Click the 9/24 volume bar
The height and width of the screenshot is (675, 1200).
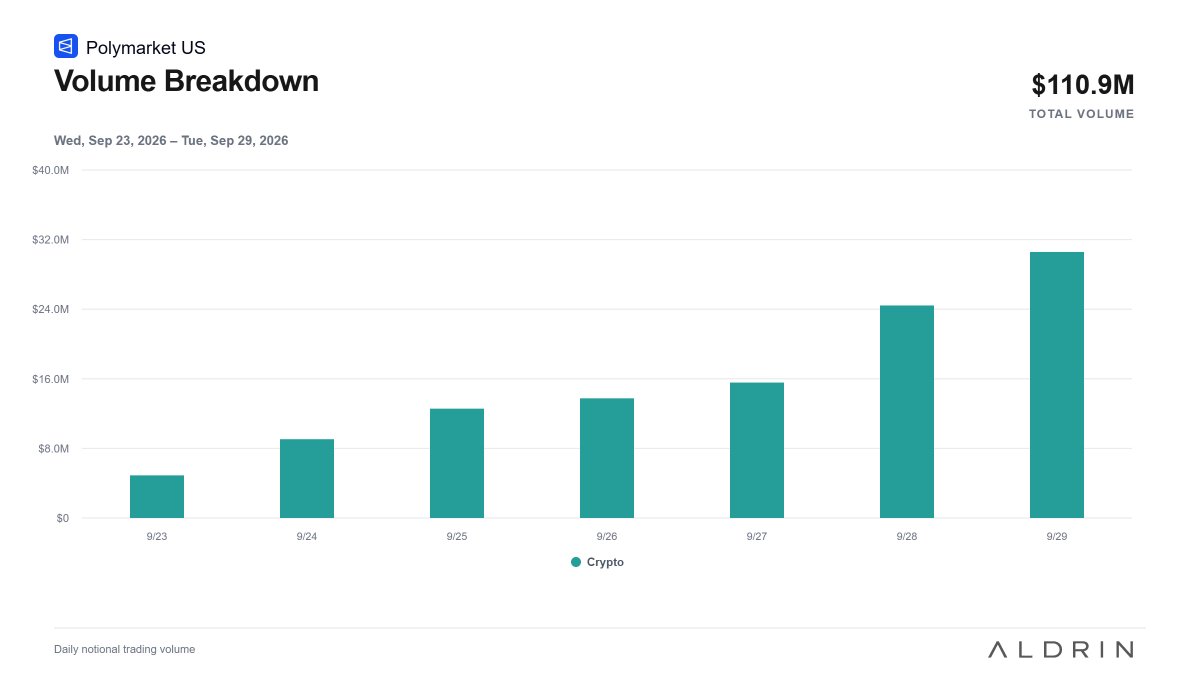[307, 478]
